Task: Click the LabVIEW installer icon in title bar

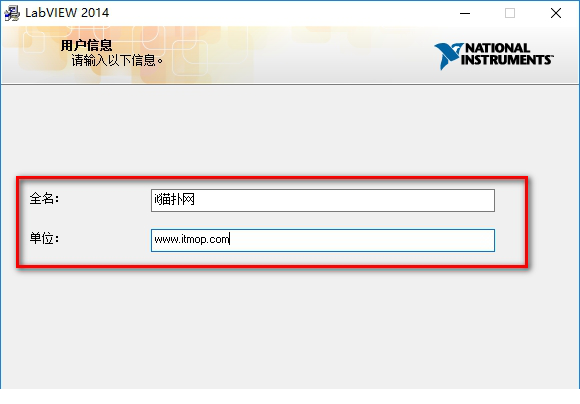Action: tap(11, 13)
